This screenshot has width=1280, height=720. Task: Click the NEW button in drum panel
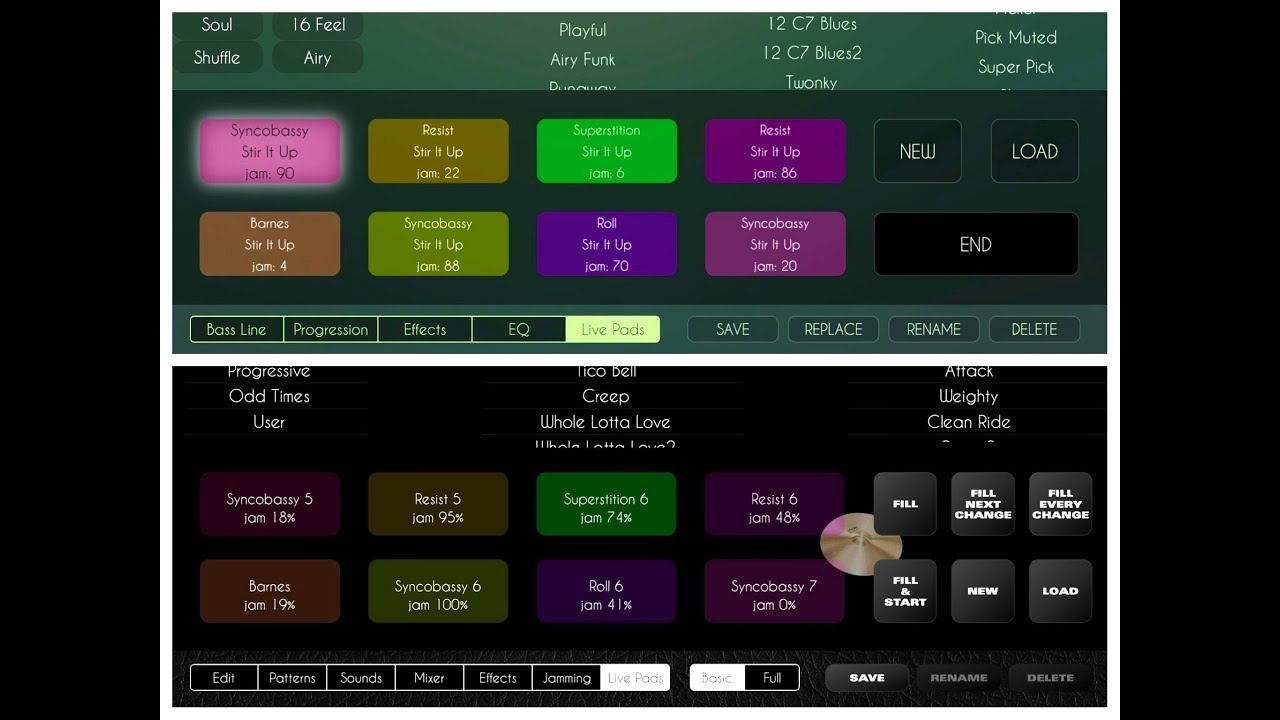(x=983, y=591)
